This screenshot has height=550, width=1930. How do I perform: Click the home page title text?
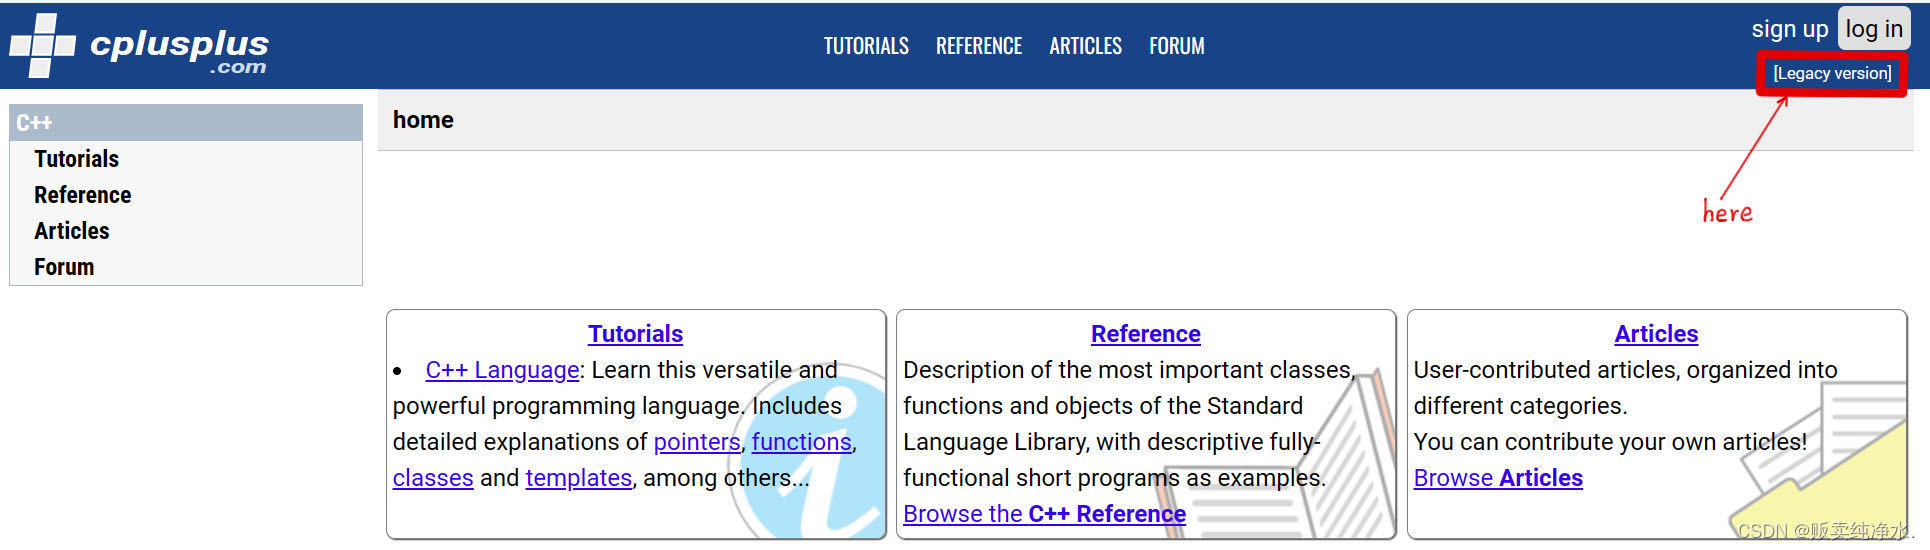(x=423, y=120)
